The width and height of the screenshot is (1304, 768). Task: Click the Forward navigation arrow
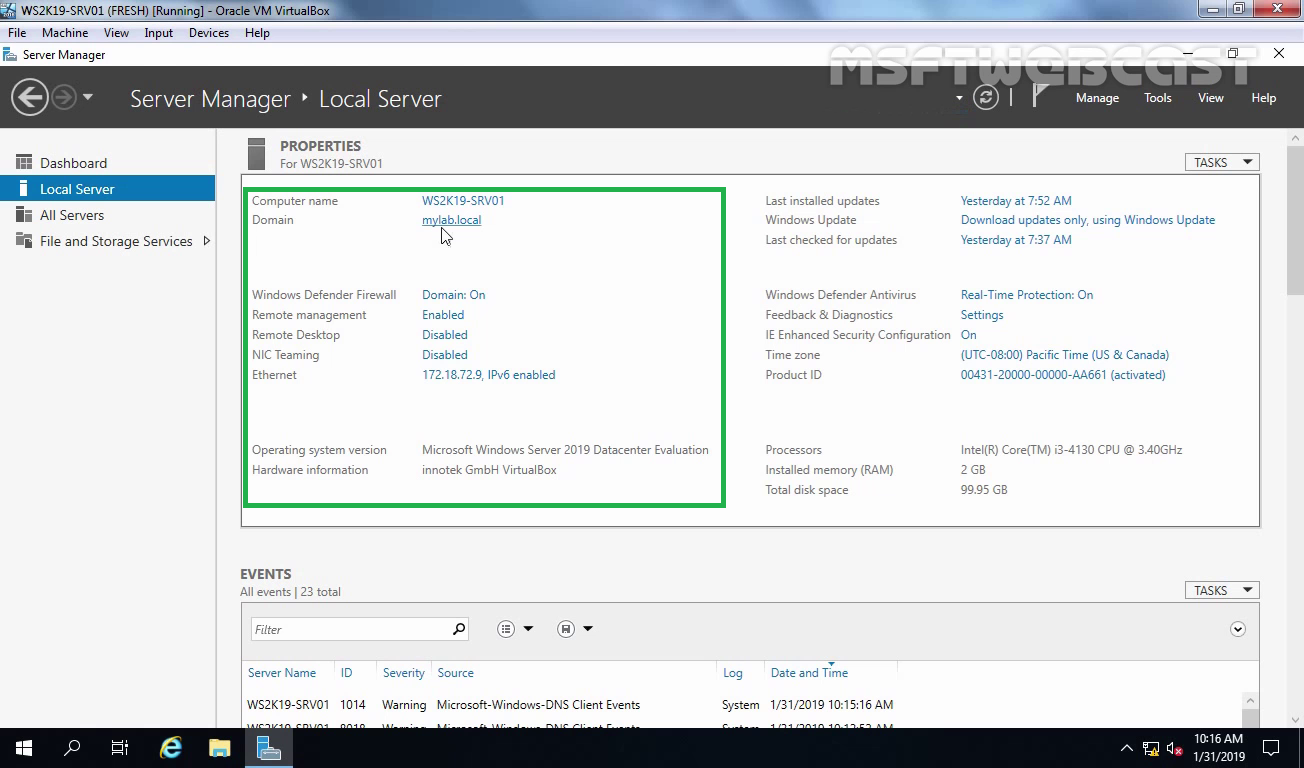(64, 97)
